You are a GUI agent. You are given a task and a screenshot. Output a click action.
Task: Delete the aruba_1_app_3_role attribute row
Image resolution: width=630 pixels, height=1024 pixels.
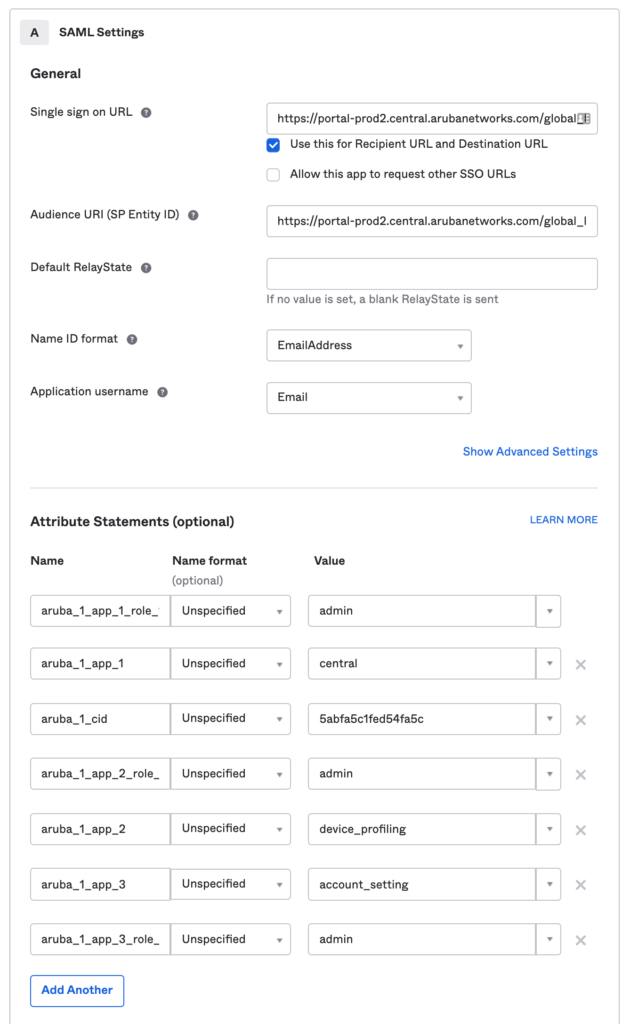pyautogui.click(x=581, y=939)
